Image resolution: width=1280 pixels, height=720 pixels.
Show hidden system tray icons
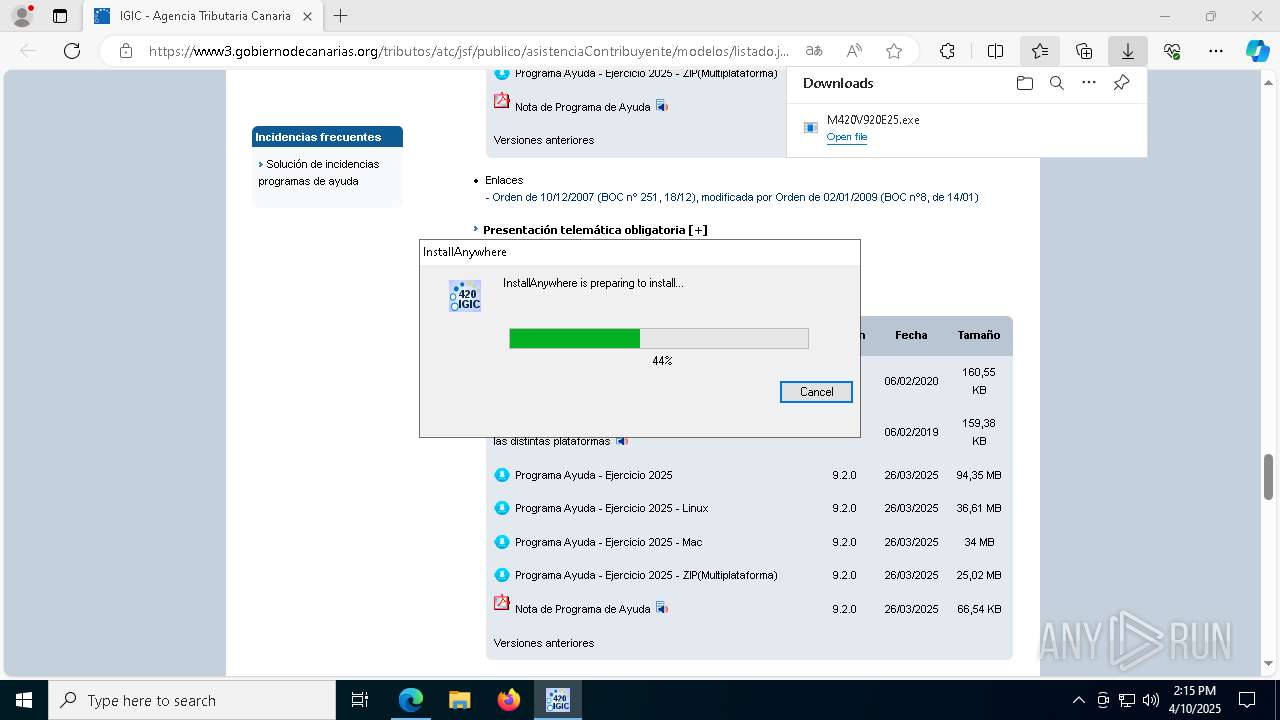(1078, 700)
